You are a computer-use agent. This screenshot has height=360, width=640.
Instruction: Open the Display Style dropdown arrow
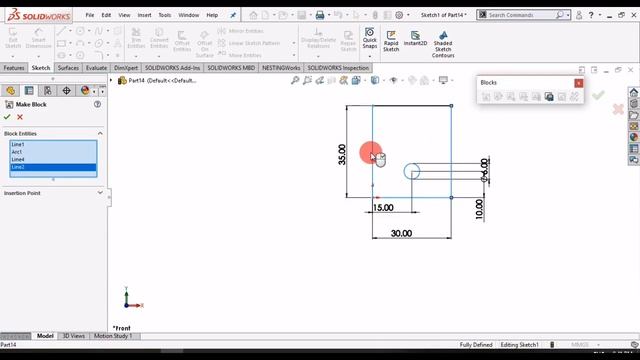(x=384, y=80)
